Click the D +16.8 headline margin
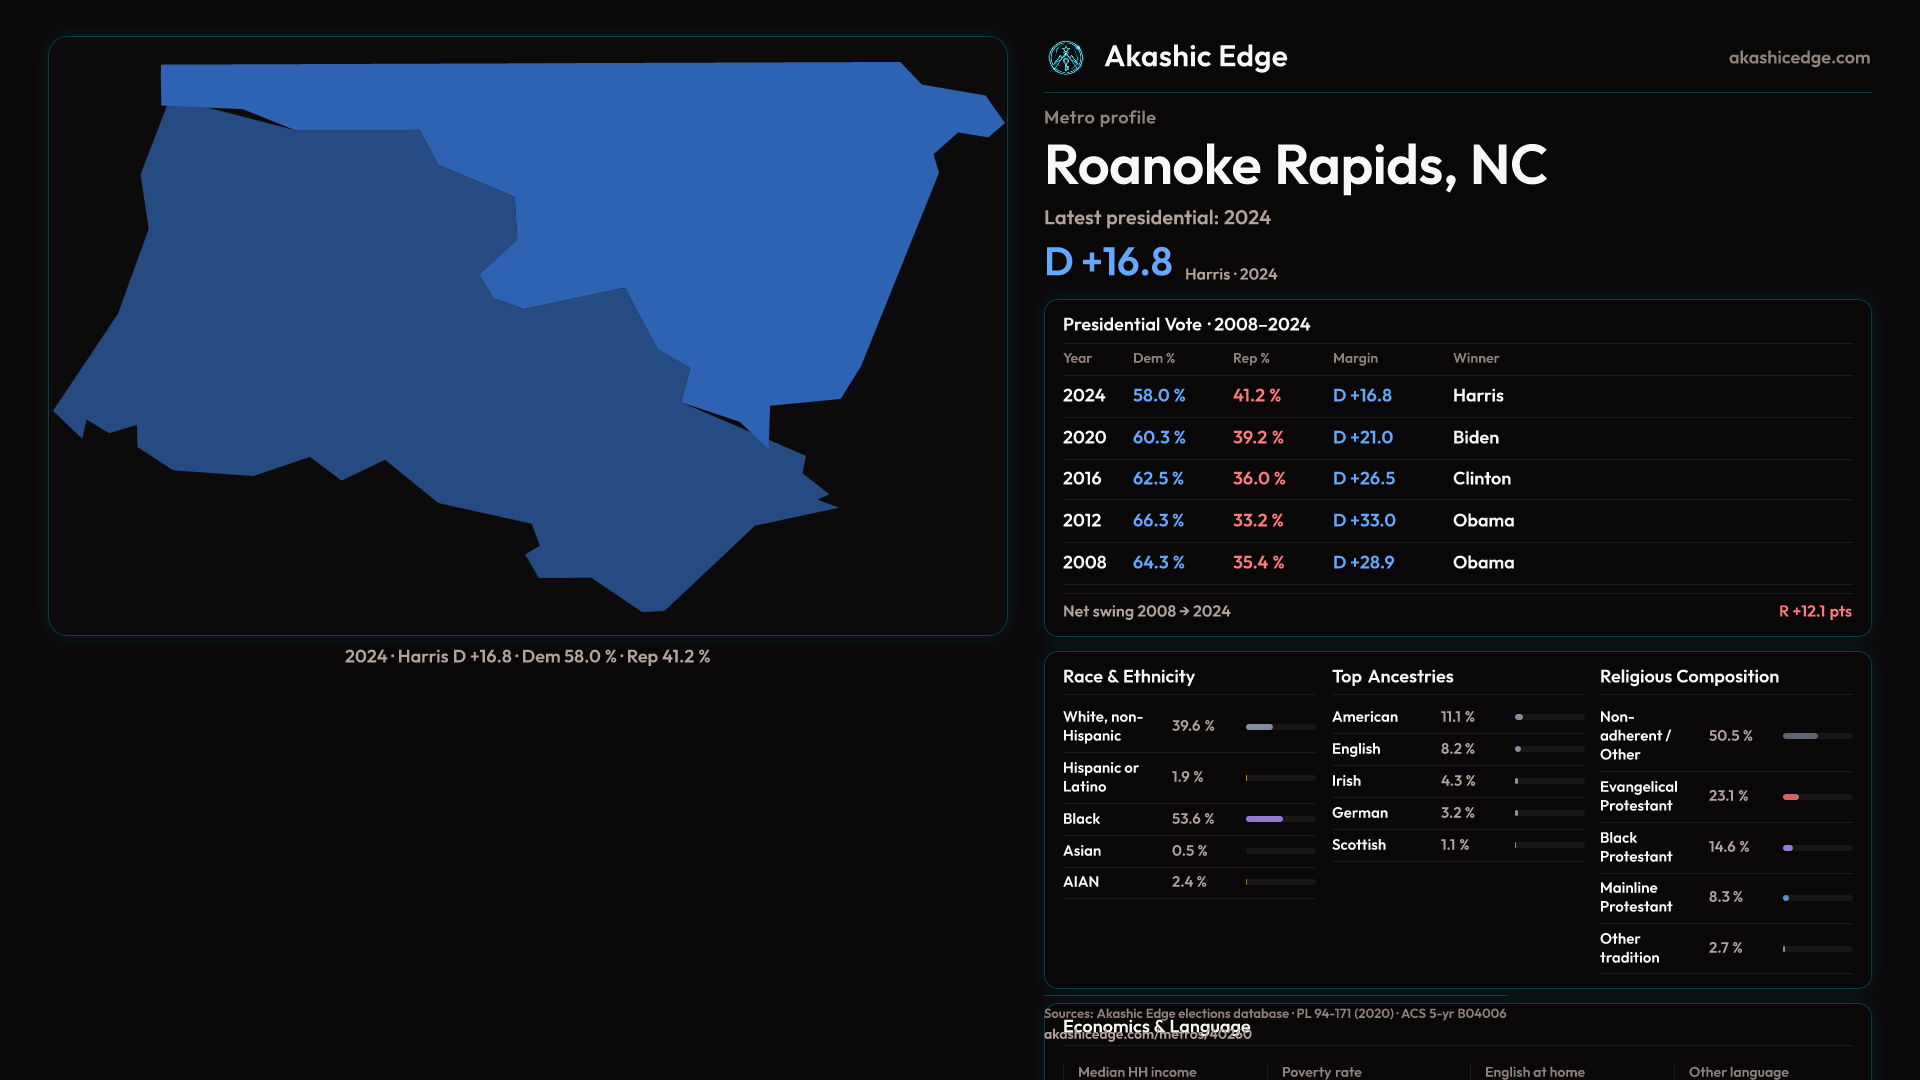This screenshot has width=1920, height=1080. (x=1108, y=262)
